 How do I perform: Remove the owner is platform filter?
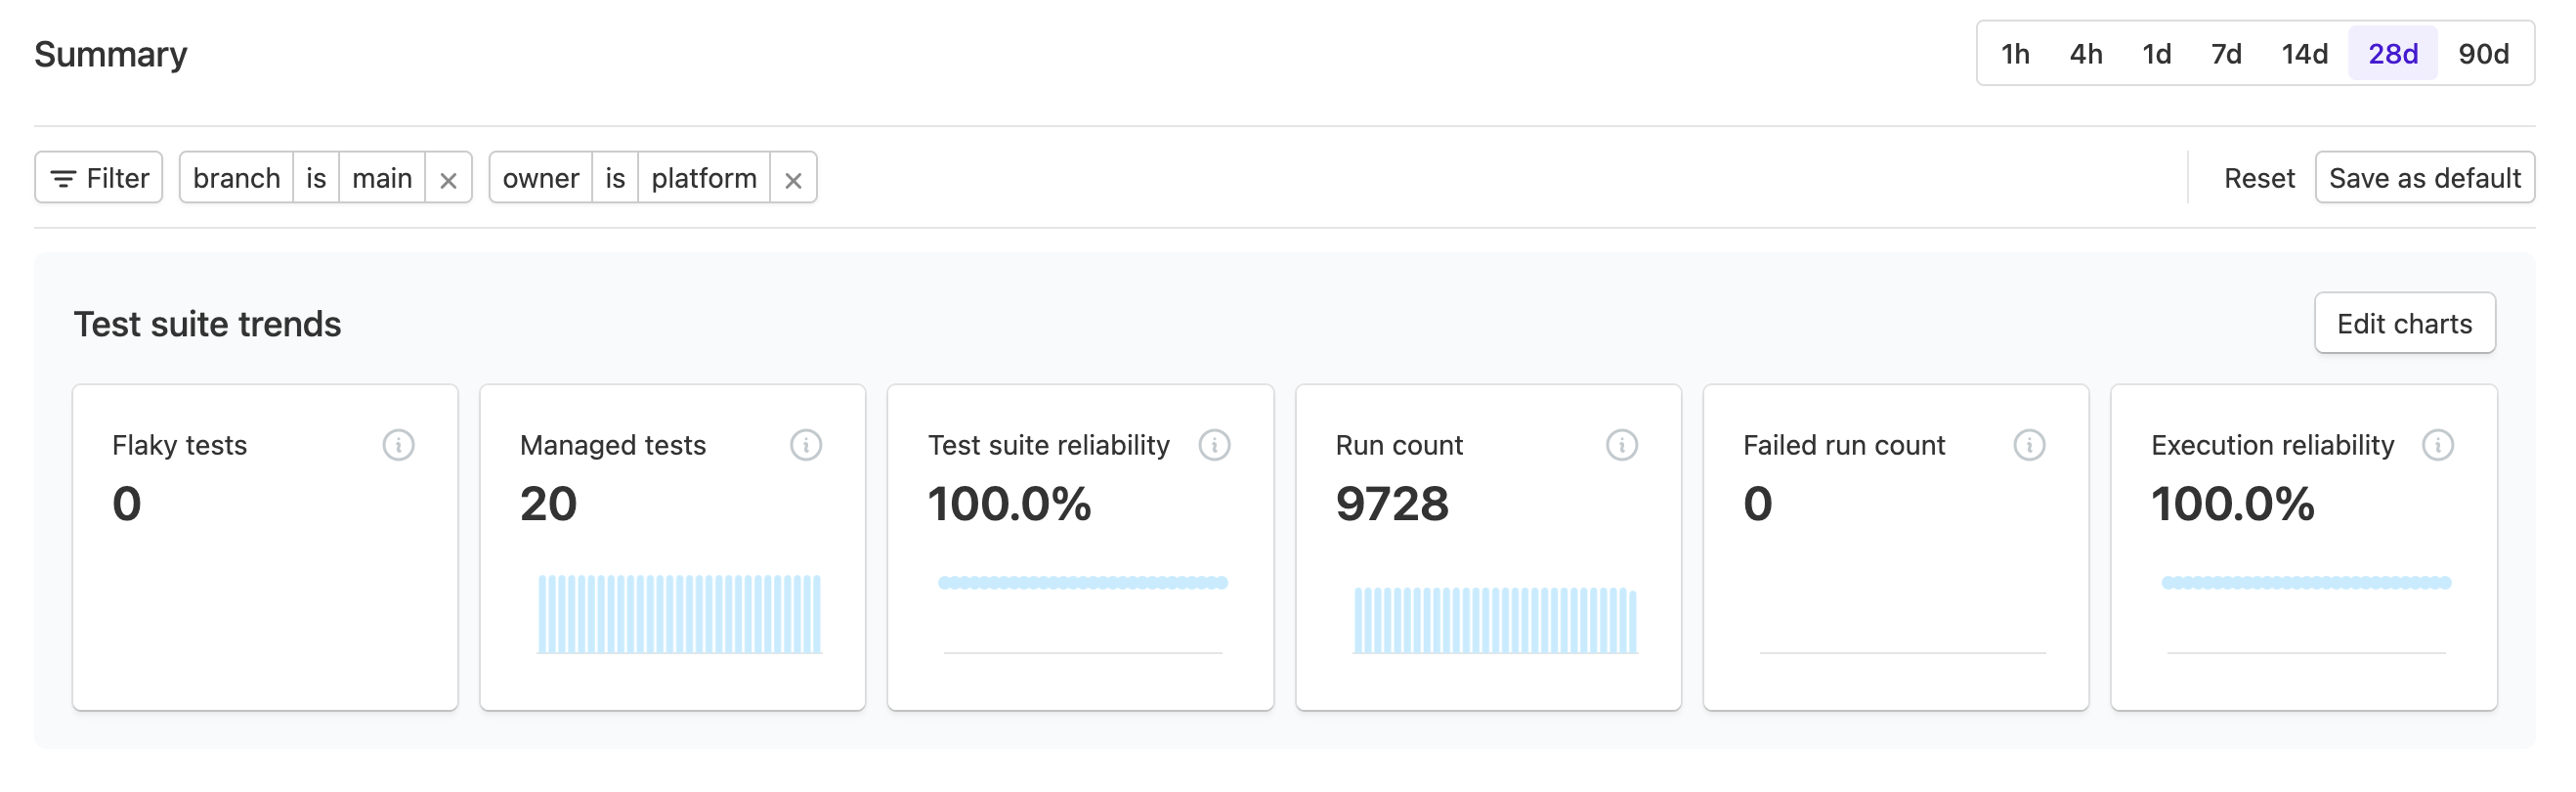pos(793,180)
